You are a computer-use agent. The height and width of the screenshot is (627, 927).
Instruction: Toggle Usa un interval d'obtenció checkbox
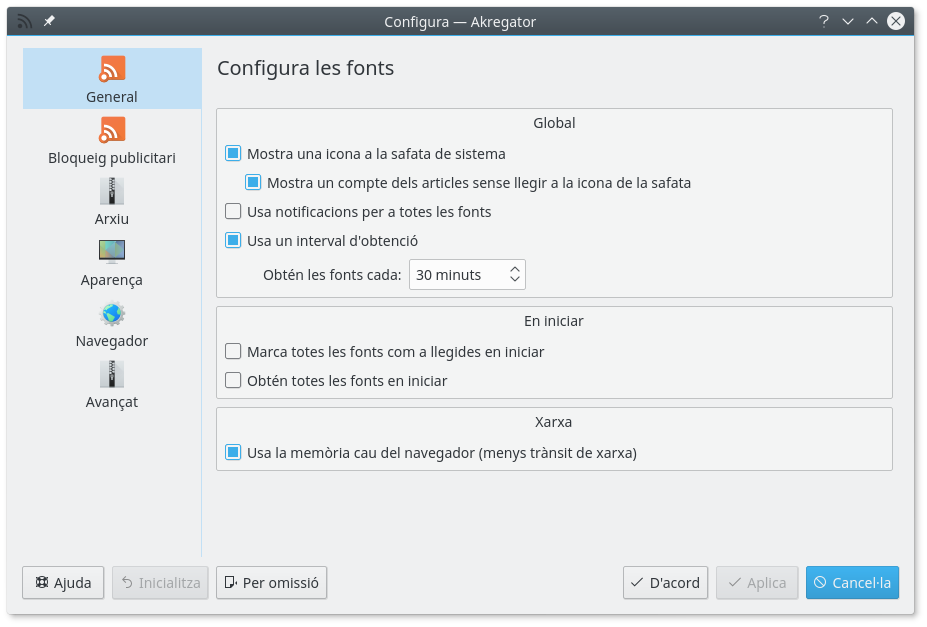233,241
